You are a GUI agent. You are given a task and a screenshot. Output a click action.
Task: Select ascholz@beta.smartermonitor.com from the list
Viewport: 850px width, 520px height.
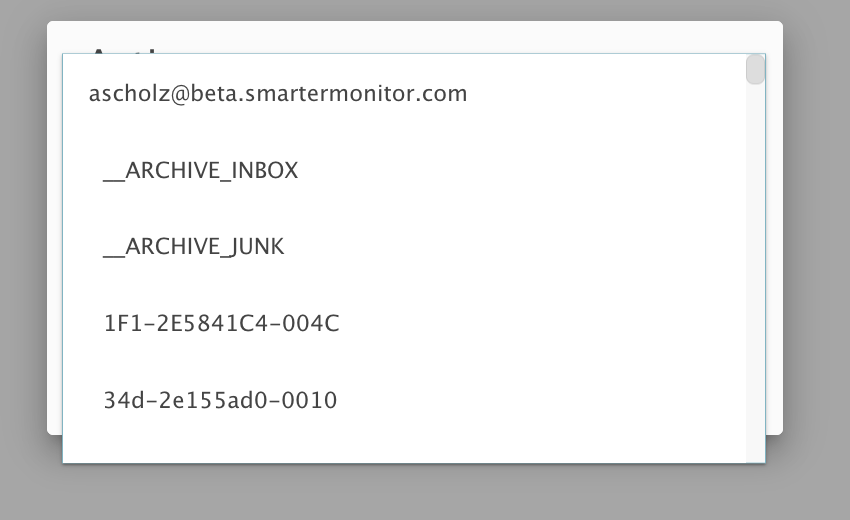pyautogui.click(x=278, y=94)
